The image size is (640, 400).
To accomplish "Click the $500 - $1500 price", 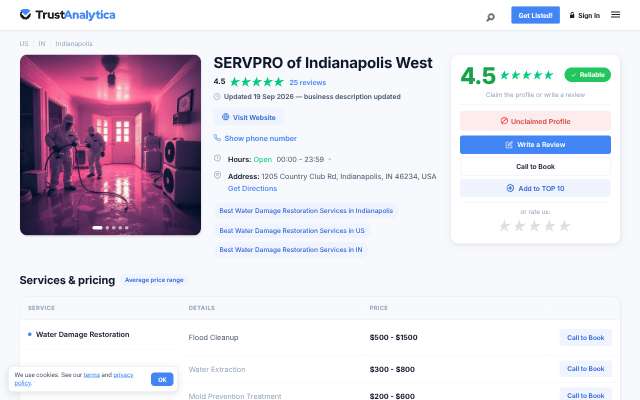I will click(x=393, y=338).
